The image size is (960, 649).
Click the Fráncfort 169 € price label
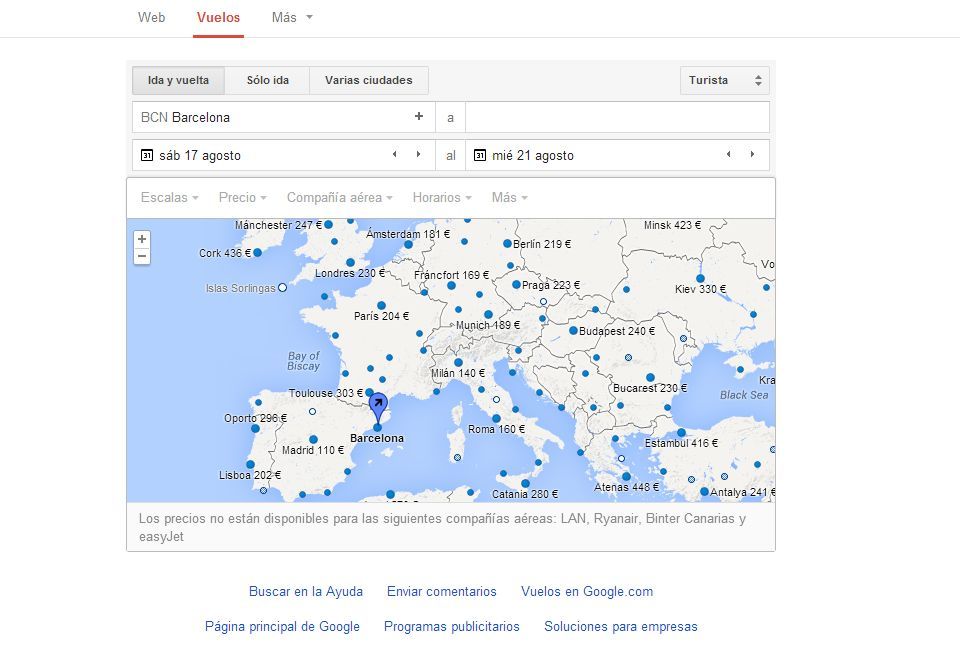pyautogui.click(x=452, y=275)
